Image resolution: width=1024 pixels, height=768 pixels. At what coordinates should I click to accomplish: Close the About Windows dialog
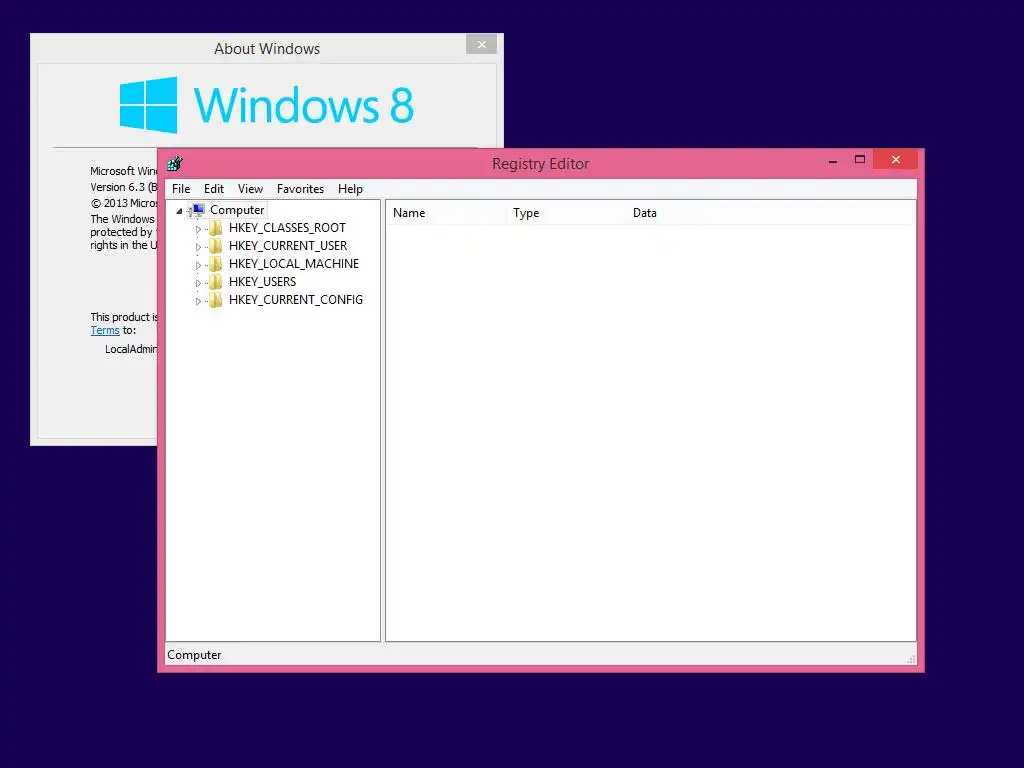tap(481, 44)
